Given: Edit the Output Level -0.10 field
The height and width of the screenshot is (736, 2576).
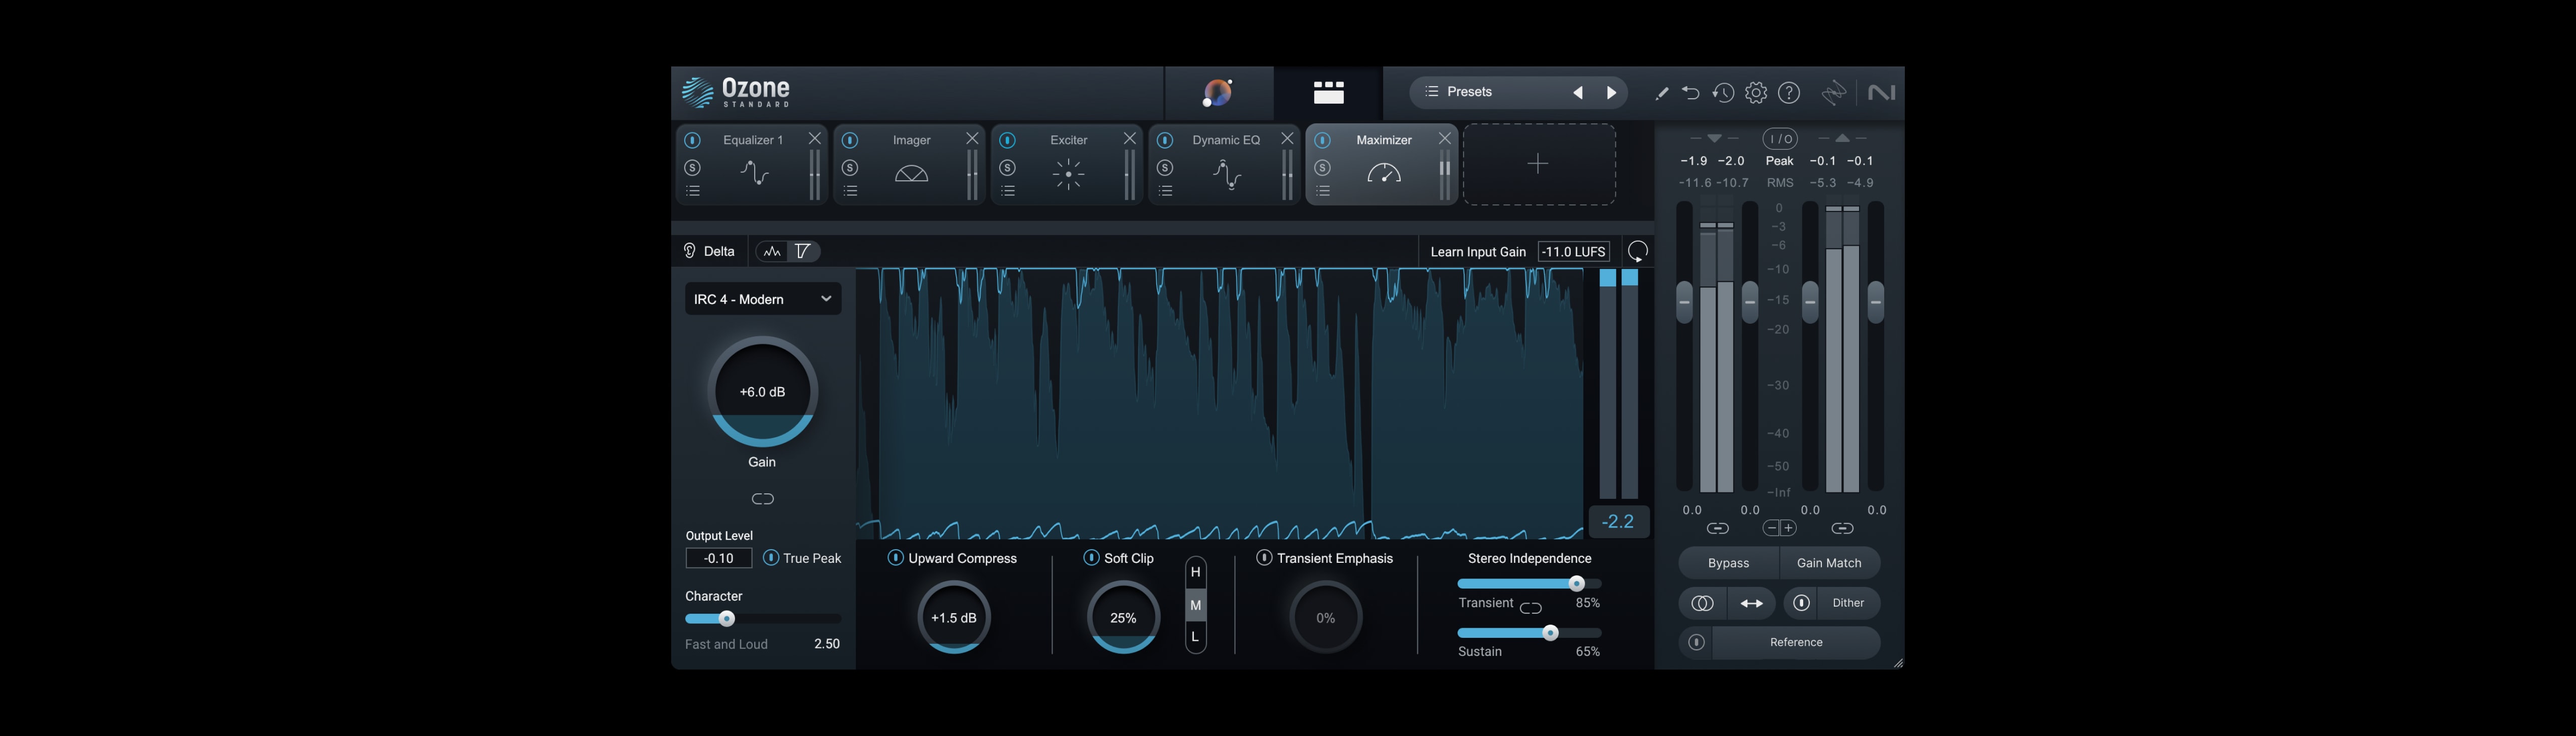Looking at the screenshot, I should pyautogui.click(x=718, y=558).
